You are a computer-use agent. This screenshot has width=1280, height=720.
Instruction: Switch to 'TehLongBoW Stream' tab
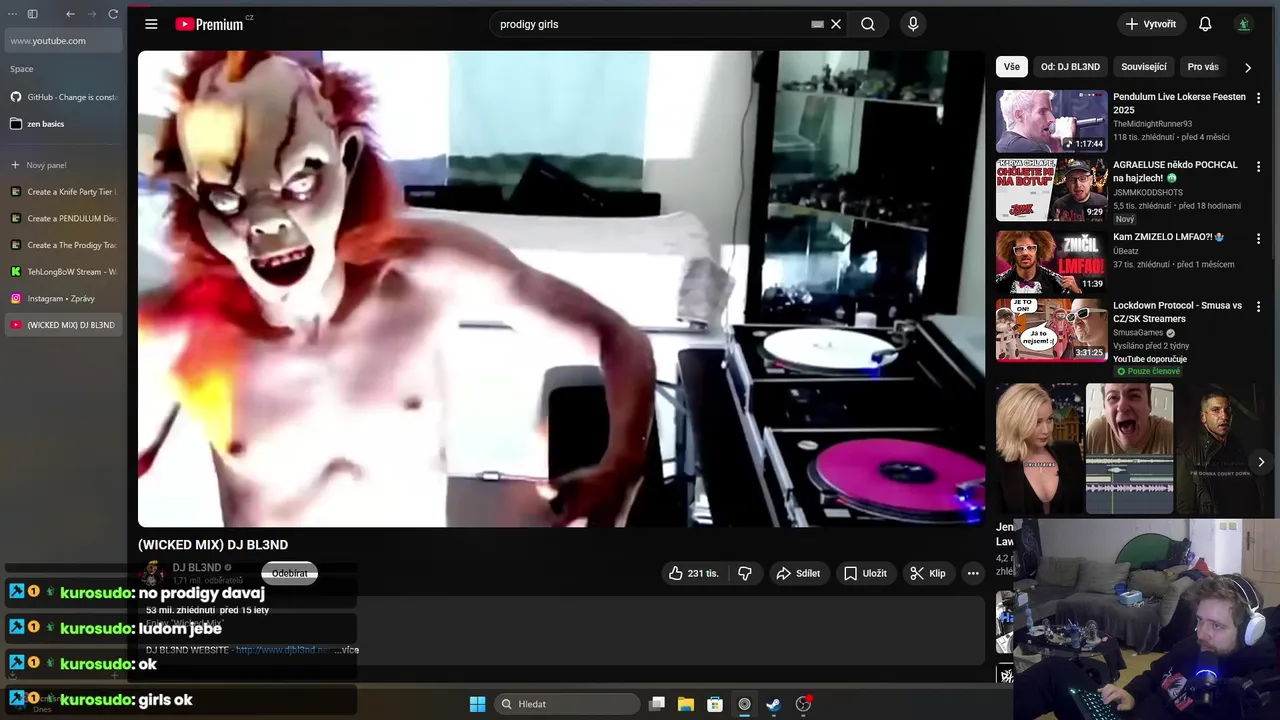64,271
